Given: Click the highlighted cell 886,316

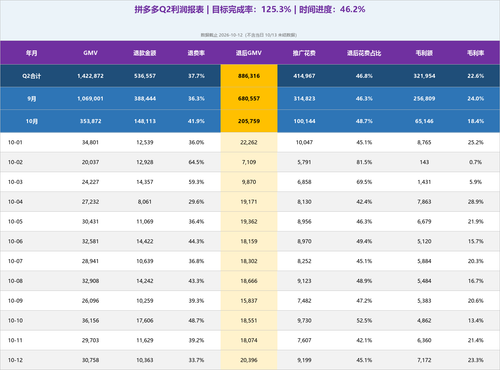Looking at the screenshot, I should tap(249, 76).
